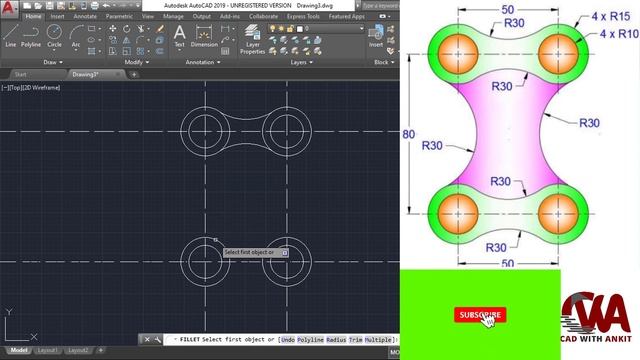Activate the Rectangular Array tool

(140, 51)
